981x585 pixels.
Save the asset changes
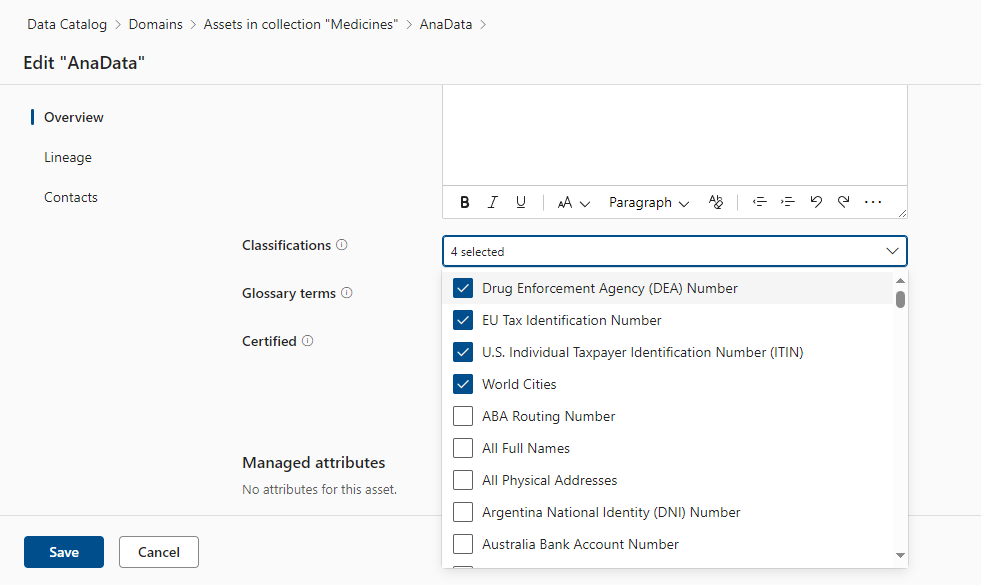click(x=64, y=552)
